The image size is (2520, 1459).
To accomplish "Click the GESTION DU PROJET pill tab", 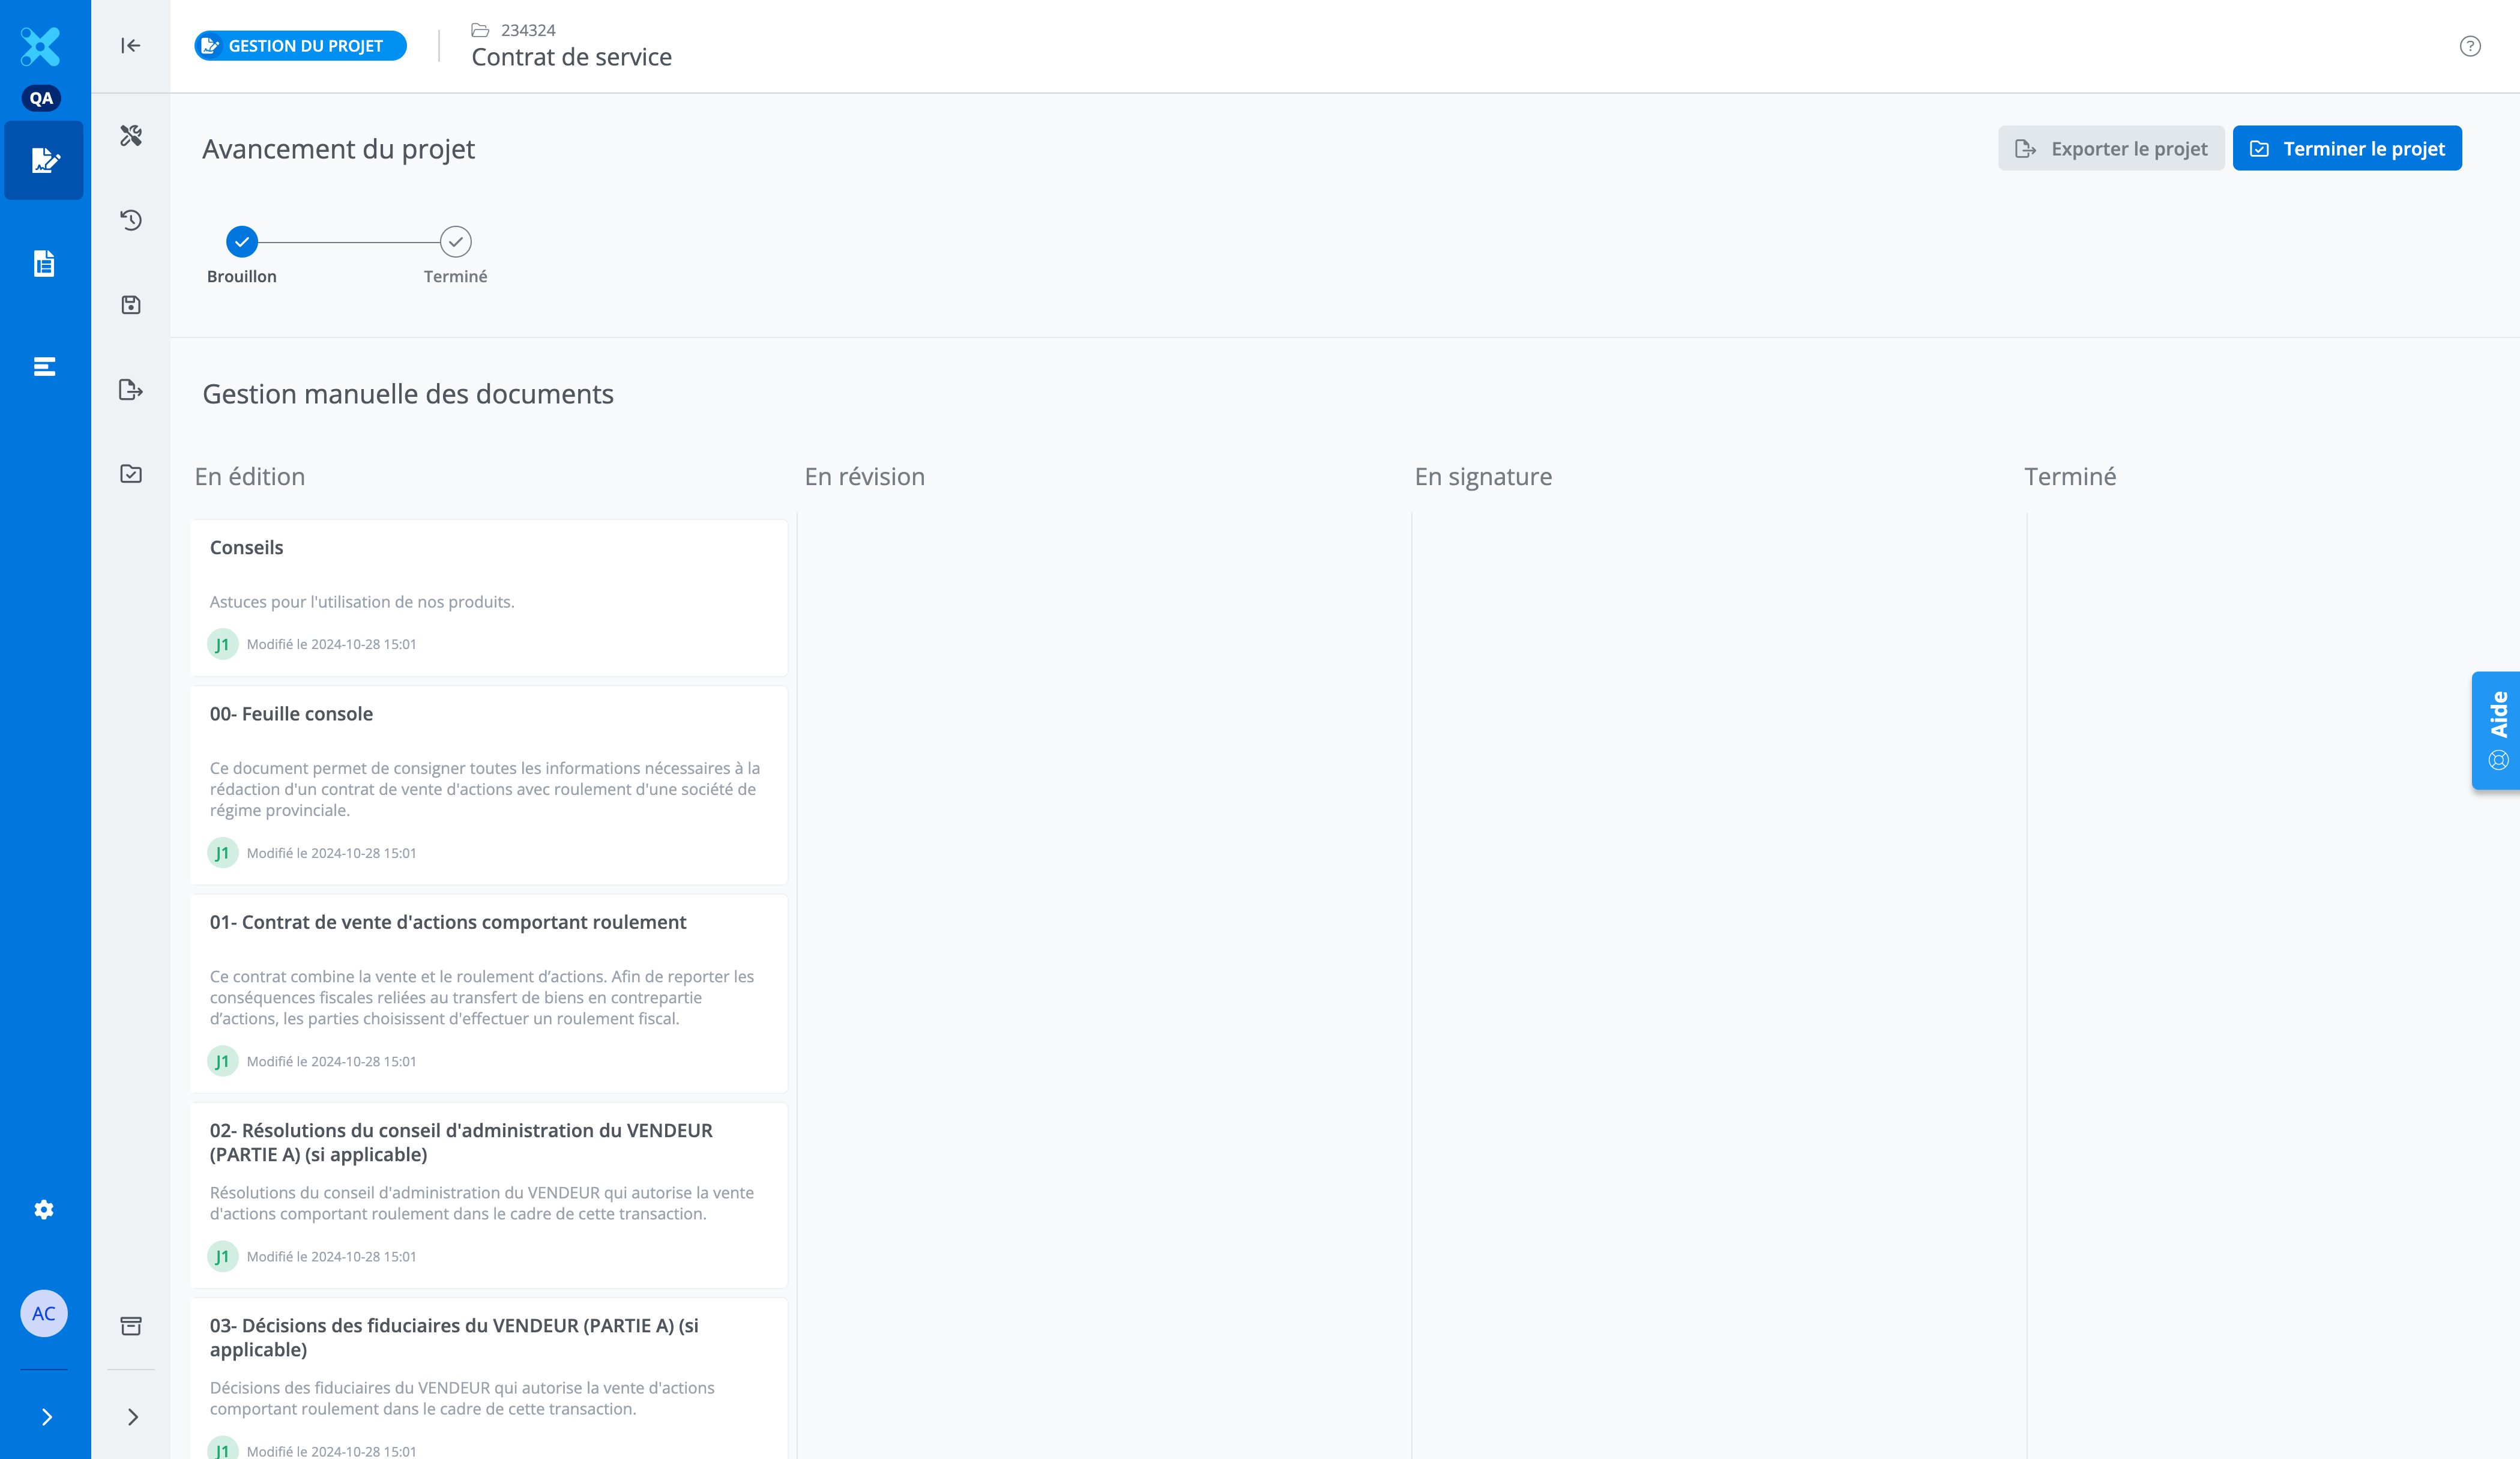I will tap(300, 46).
